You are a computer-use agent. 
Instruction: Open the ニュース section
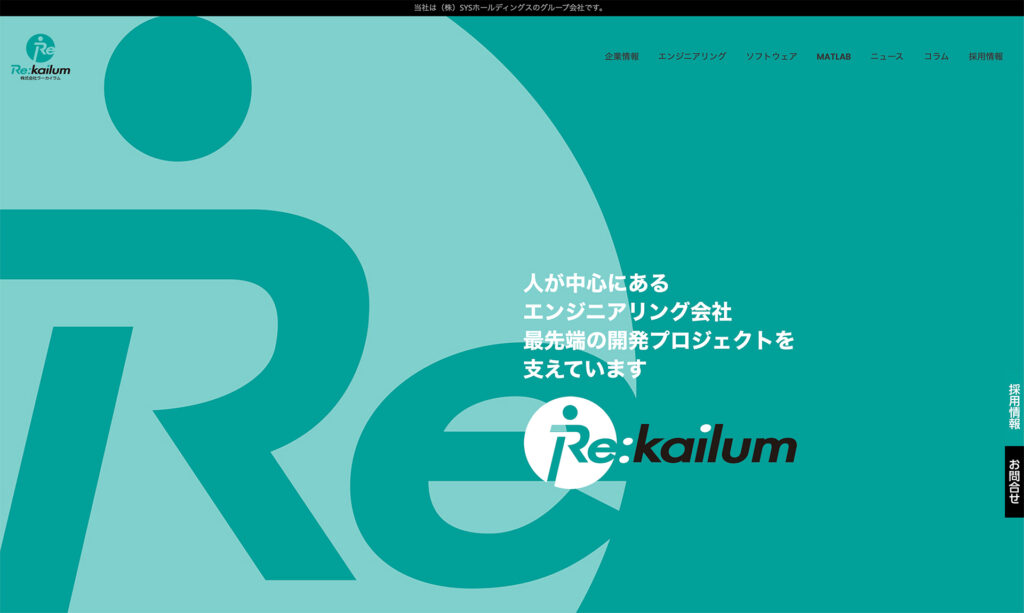point(887,57)
